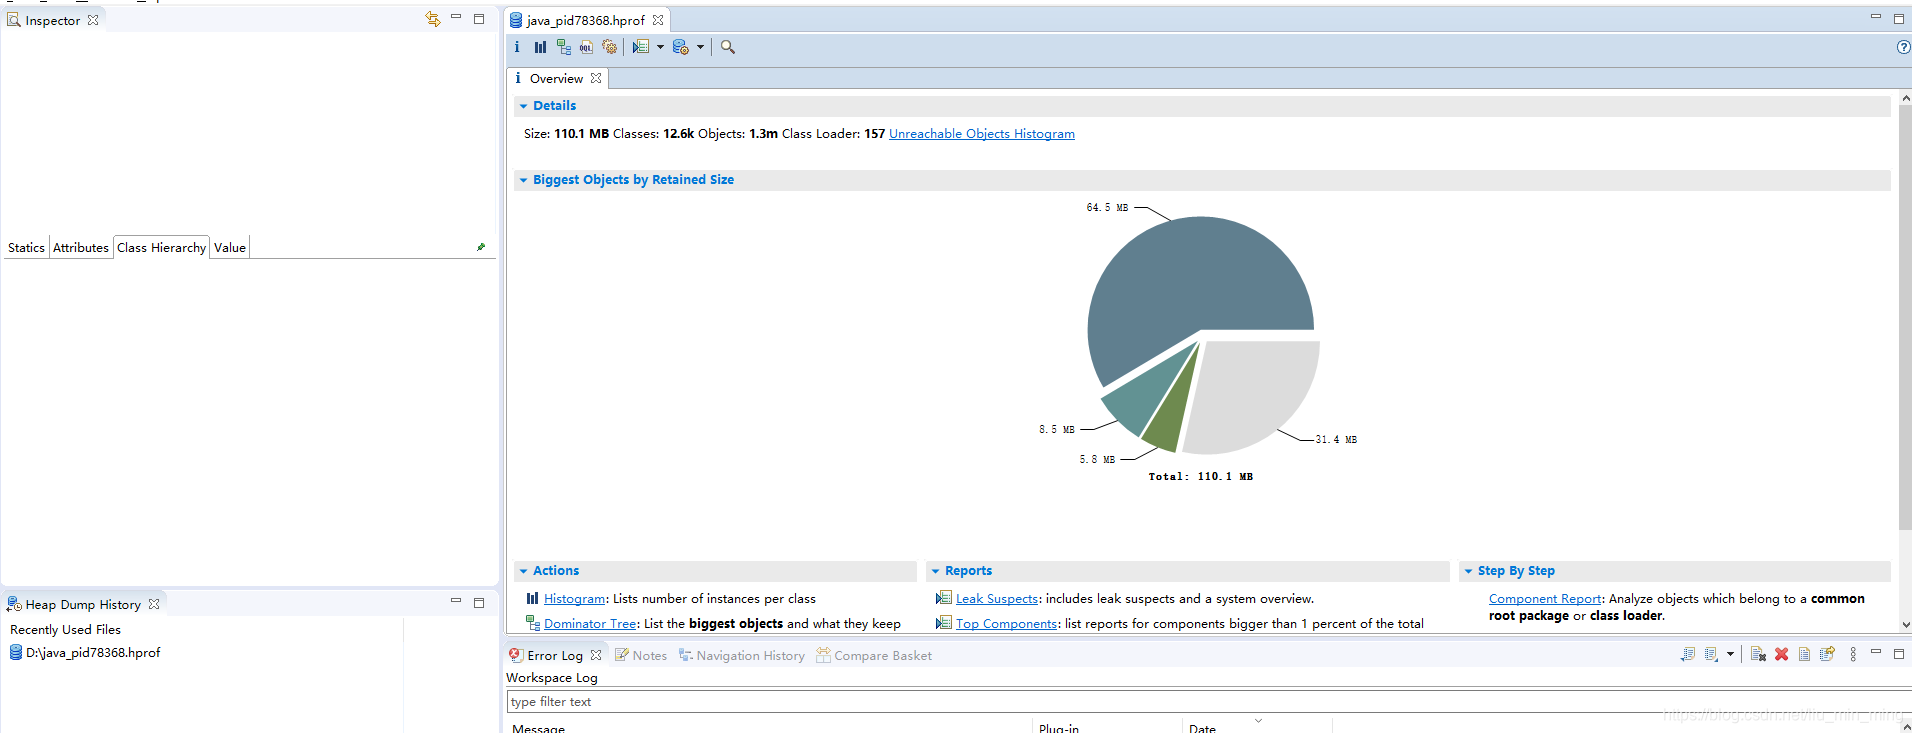Open the Overview info toolbar icon
This screenshot has width=1912, height=733.
[517, 47]
